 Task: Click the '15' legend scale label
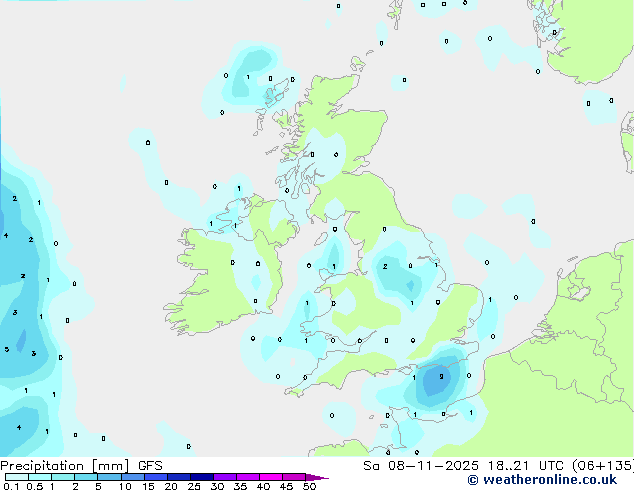[x=148, y=486]
